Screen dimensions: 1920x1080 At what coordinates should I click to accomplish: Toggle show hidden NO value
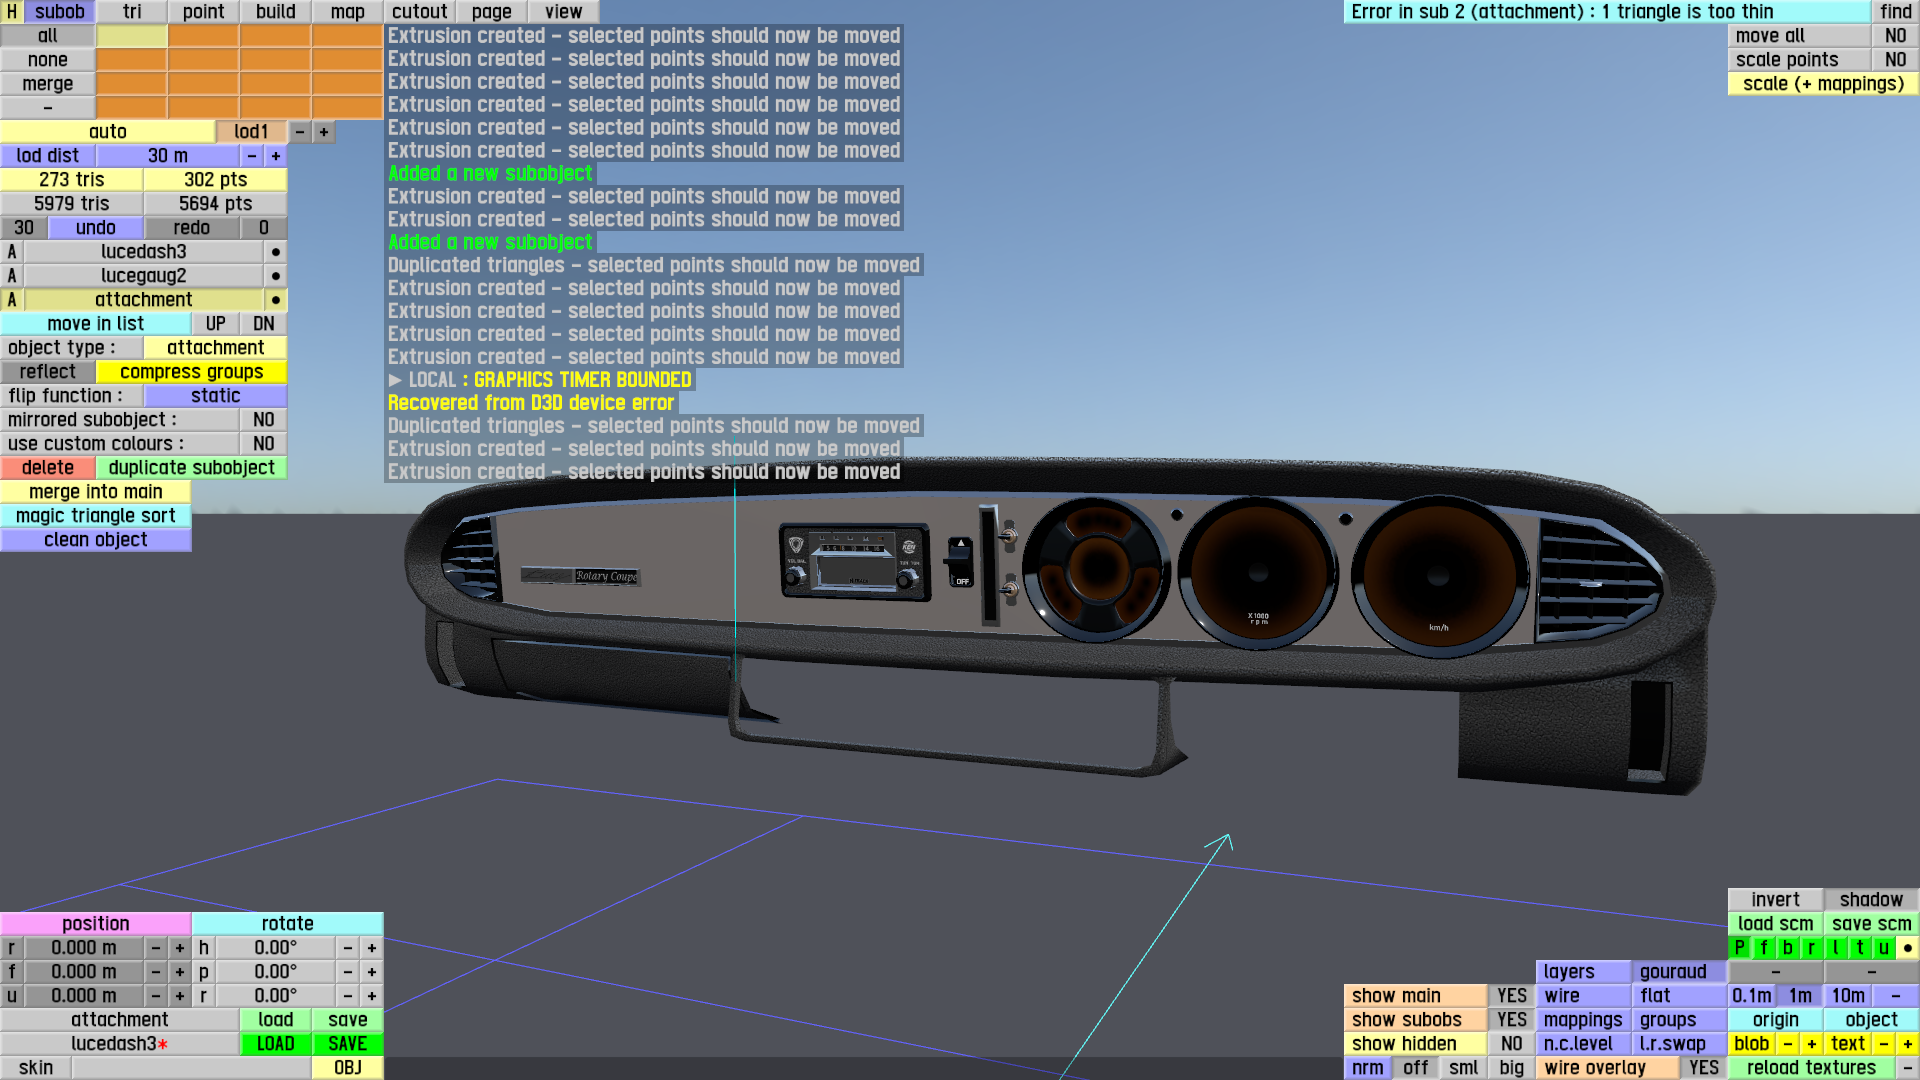(x=1511, y=1044)
